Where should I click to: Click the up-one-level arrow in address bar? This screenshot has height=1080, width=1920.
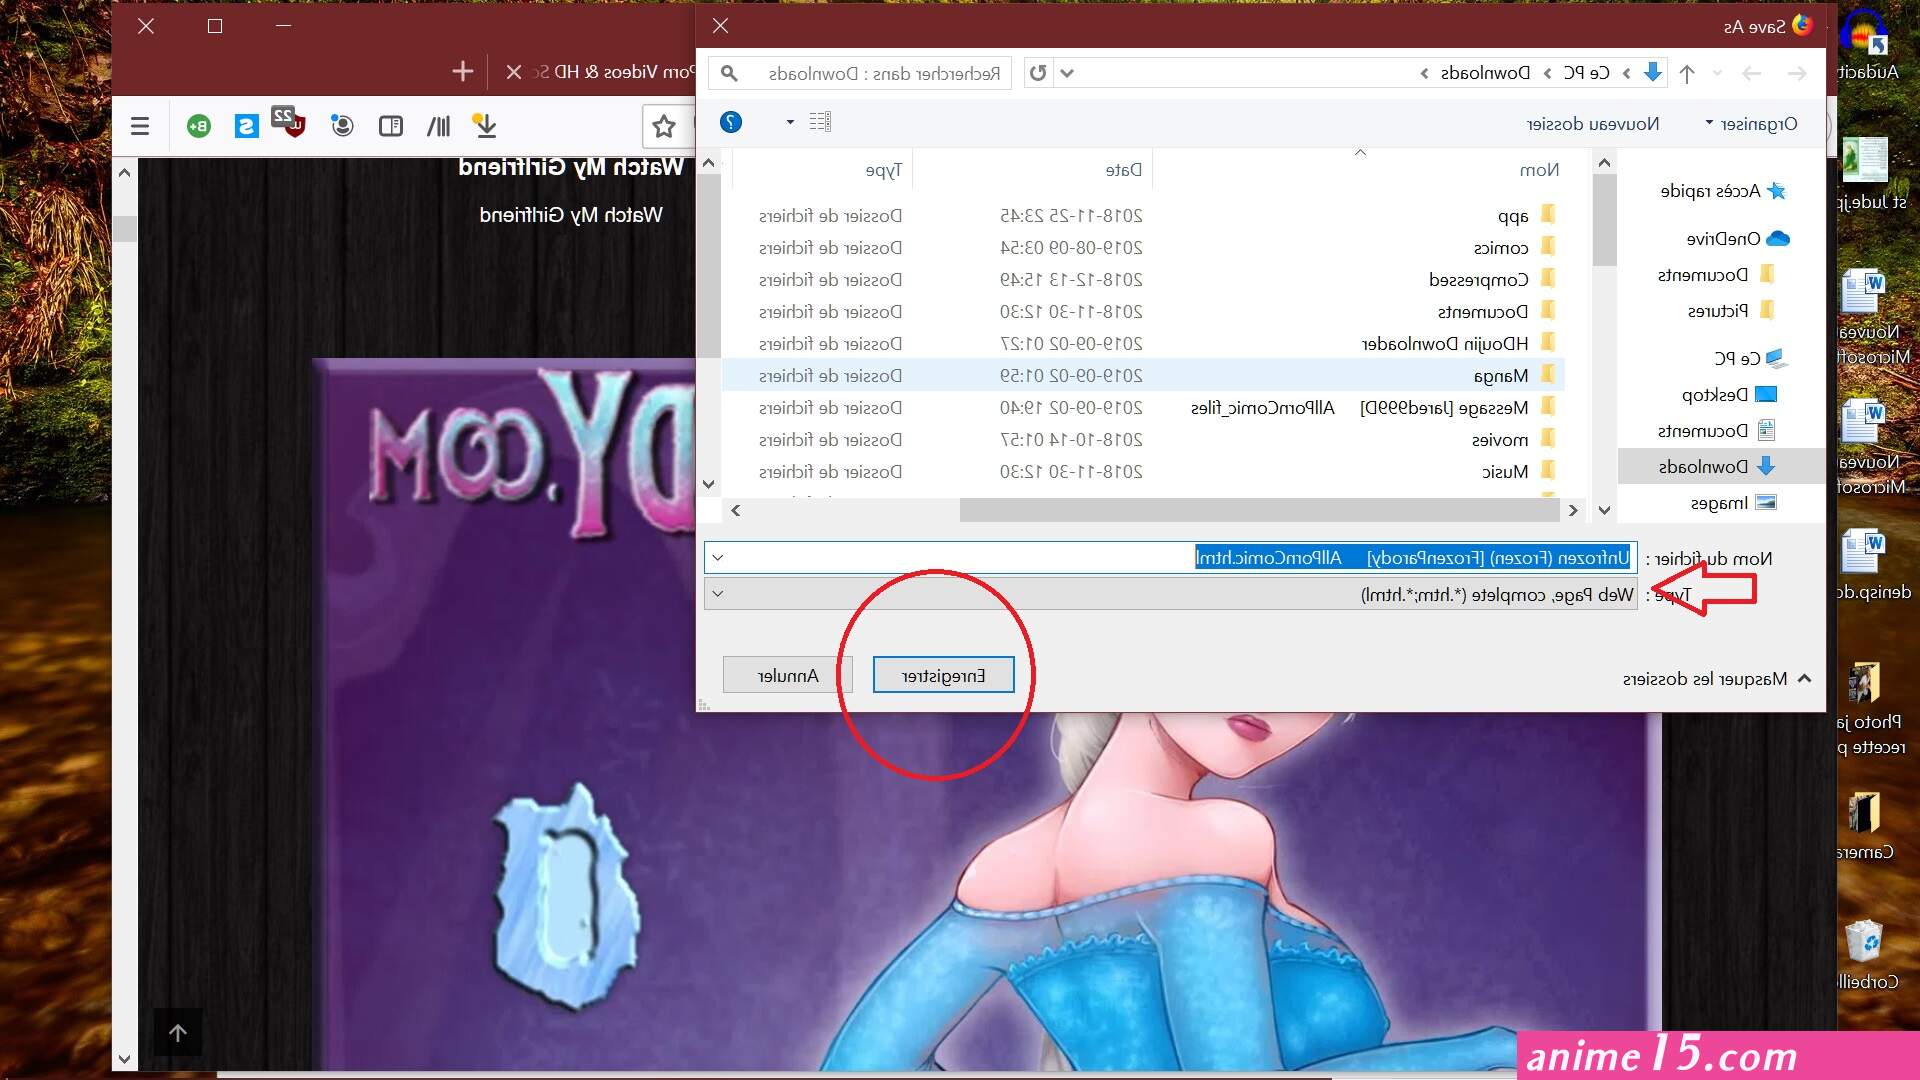tap(1687, 73)
